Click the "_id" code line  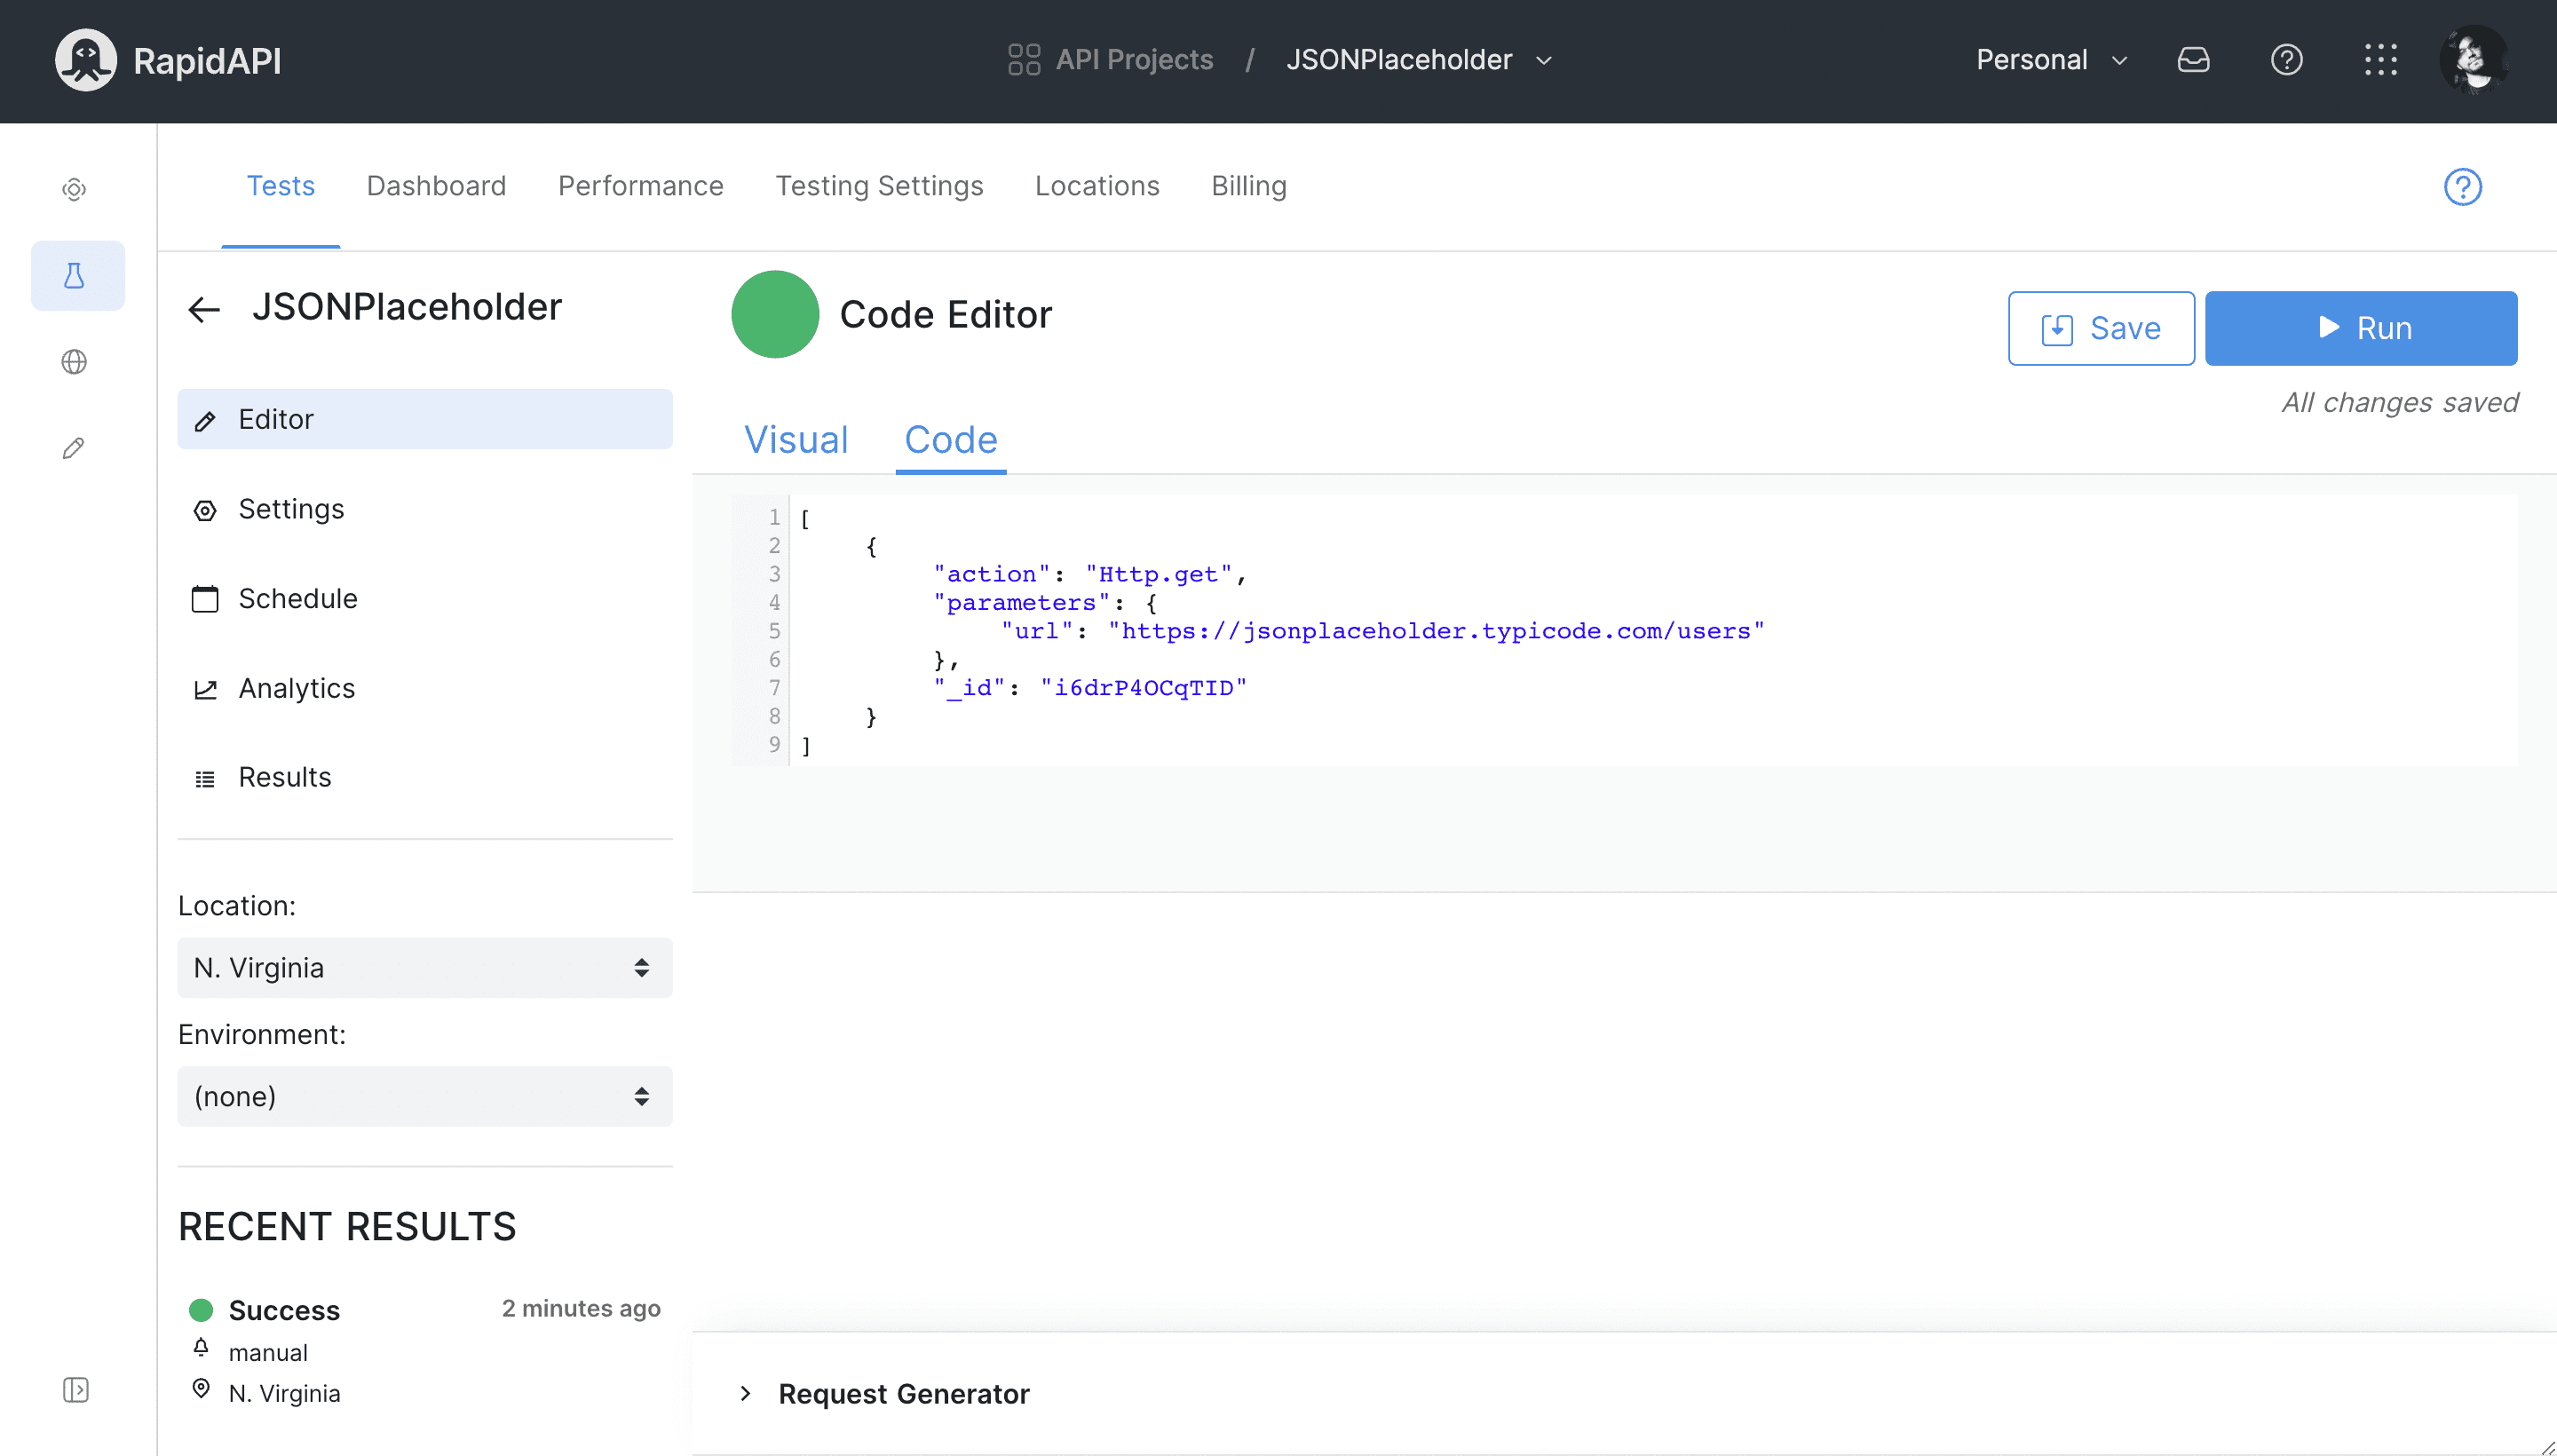pyautogui.click(x=1090, y=688)
